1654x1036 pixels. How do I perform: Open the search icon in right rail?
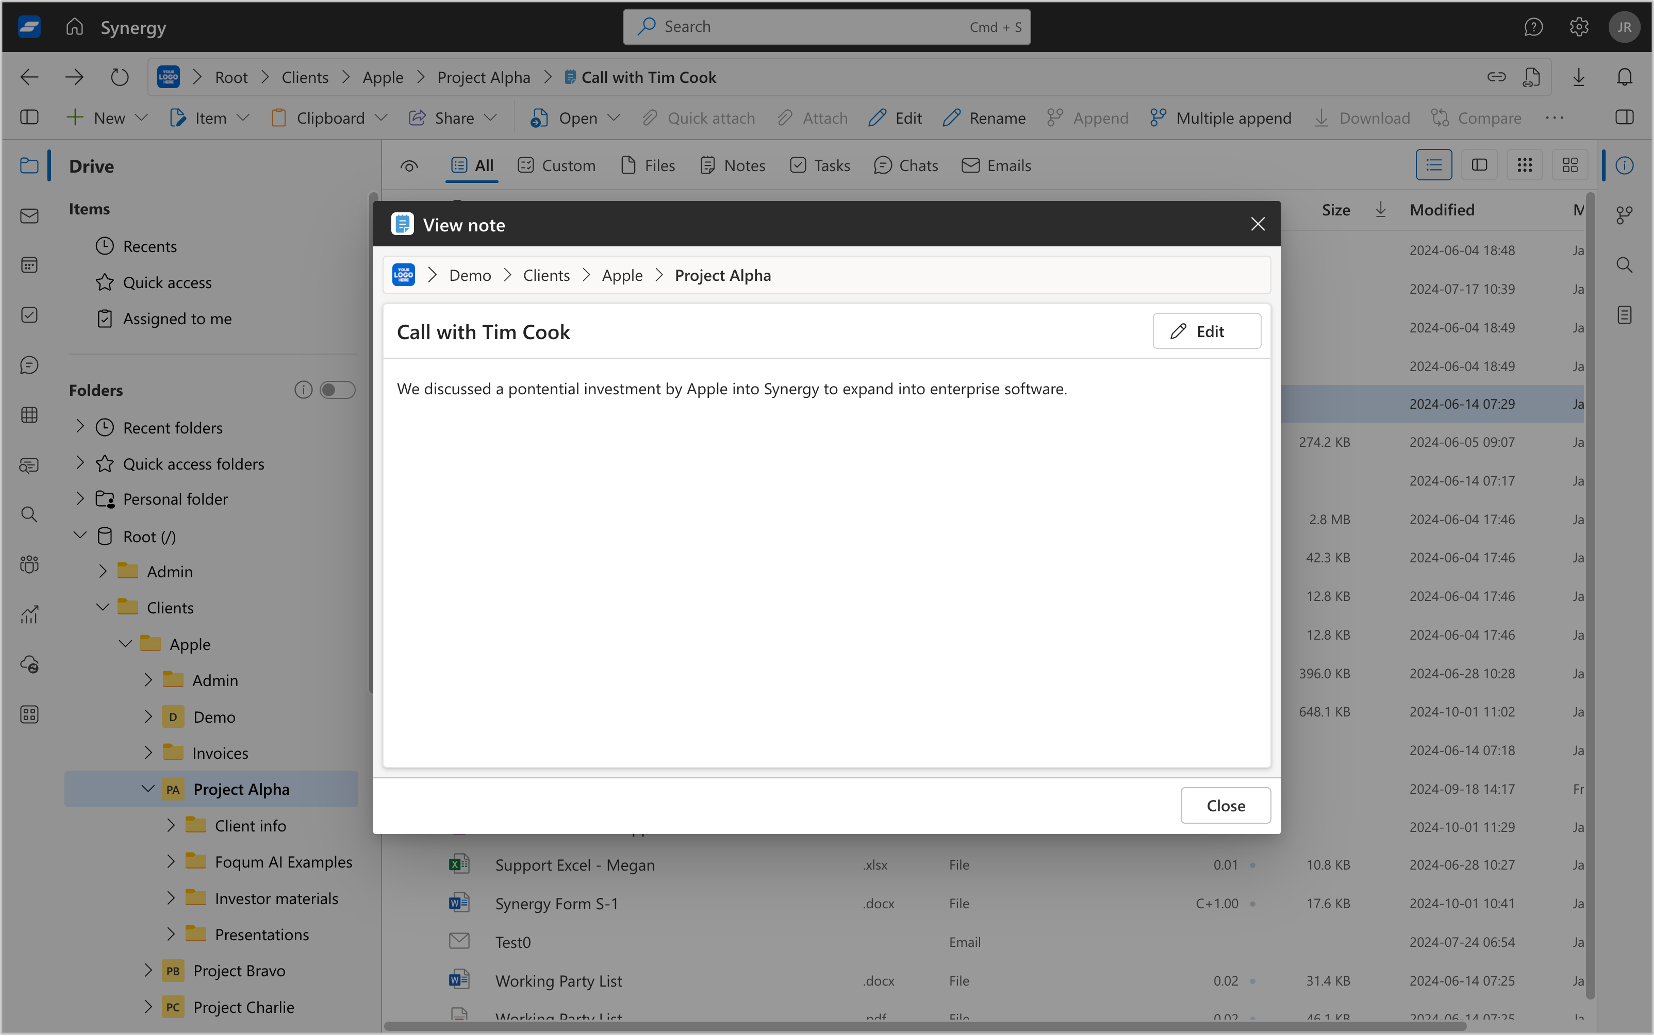point(1624,265)
